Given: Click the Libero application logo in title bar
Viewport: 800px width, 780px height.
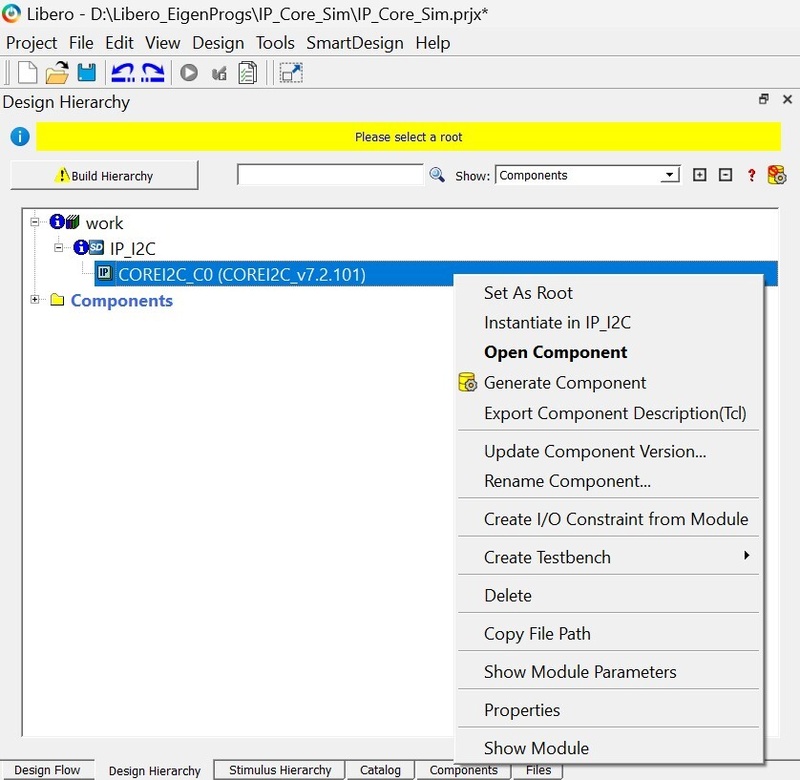Looking at the screenshot, I should coord(11,14).
